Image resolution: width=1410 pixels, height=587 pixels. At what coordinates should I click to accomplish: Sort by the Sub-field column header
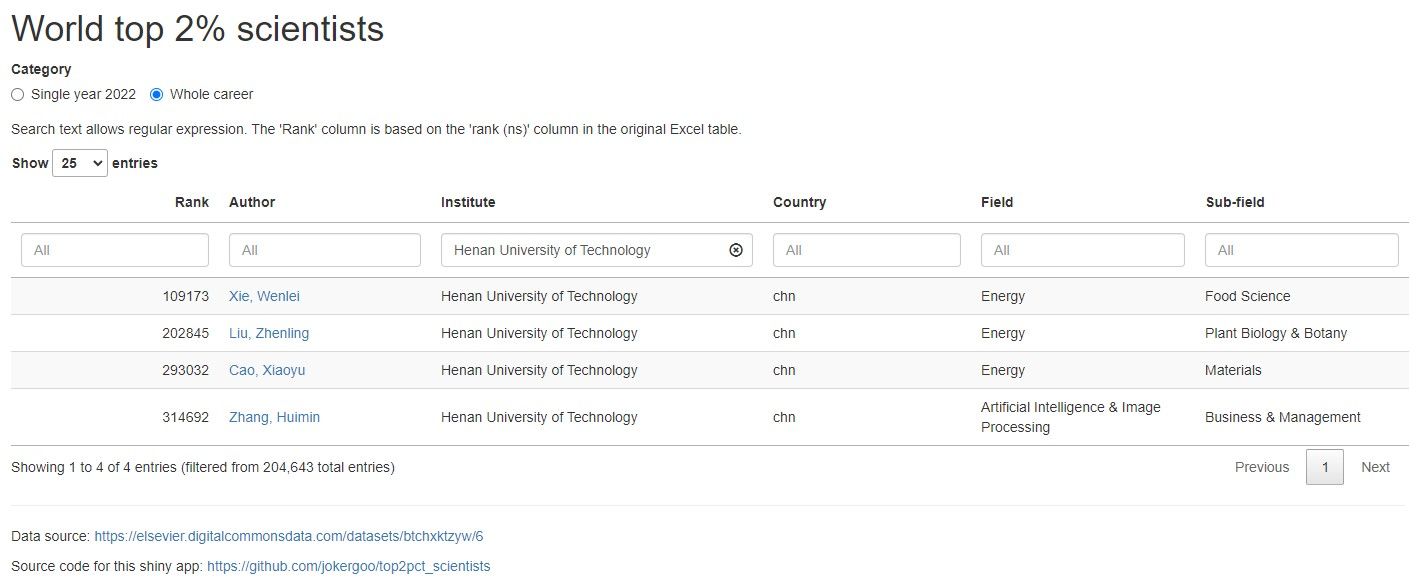pyautogui.click(x=1235, y=202)
